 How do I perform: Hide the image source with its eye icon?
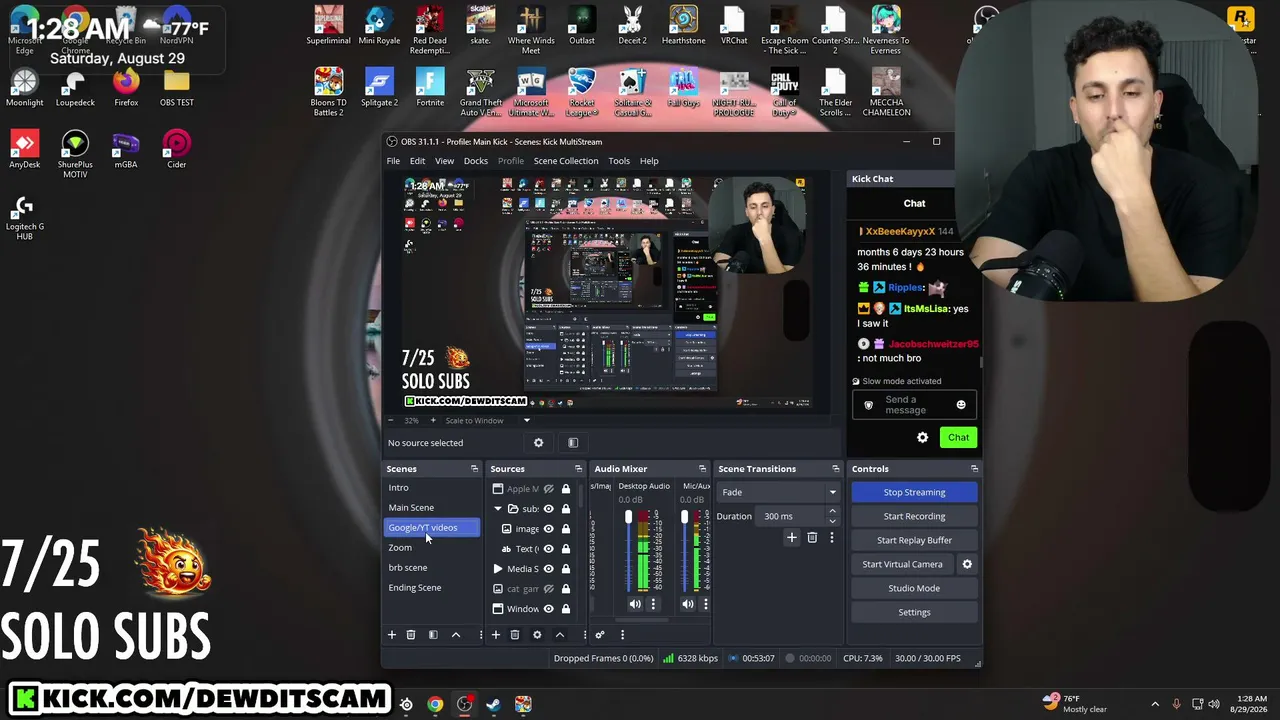(x=548, y=529)
